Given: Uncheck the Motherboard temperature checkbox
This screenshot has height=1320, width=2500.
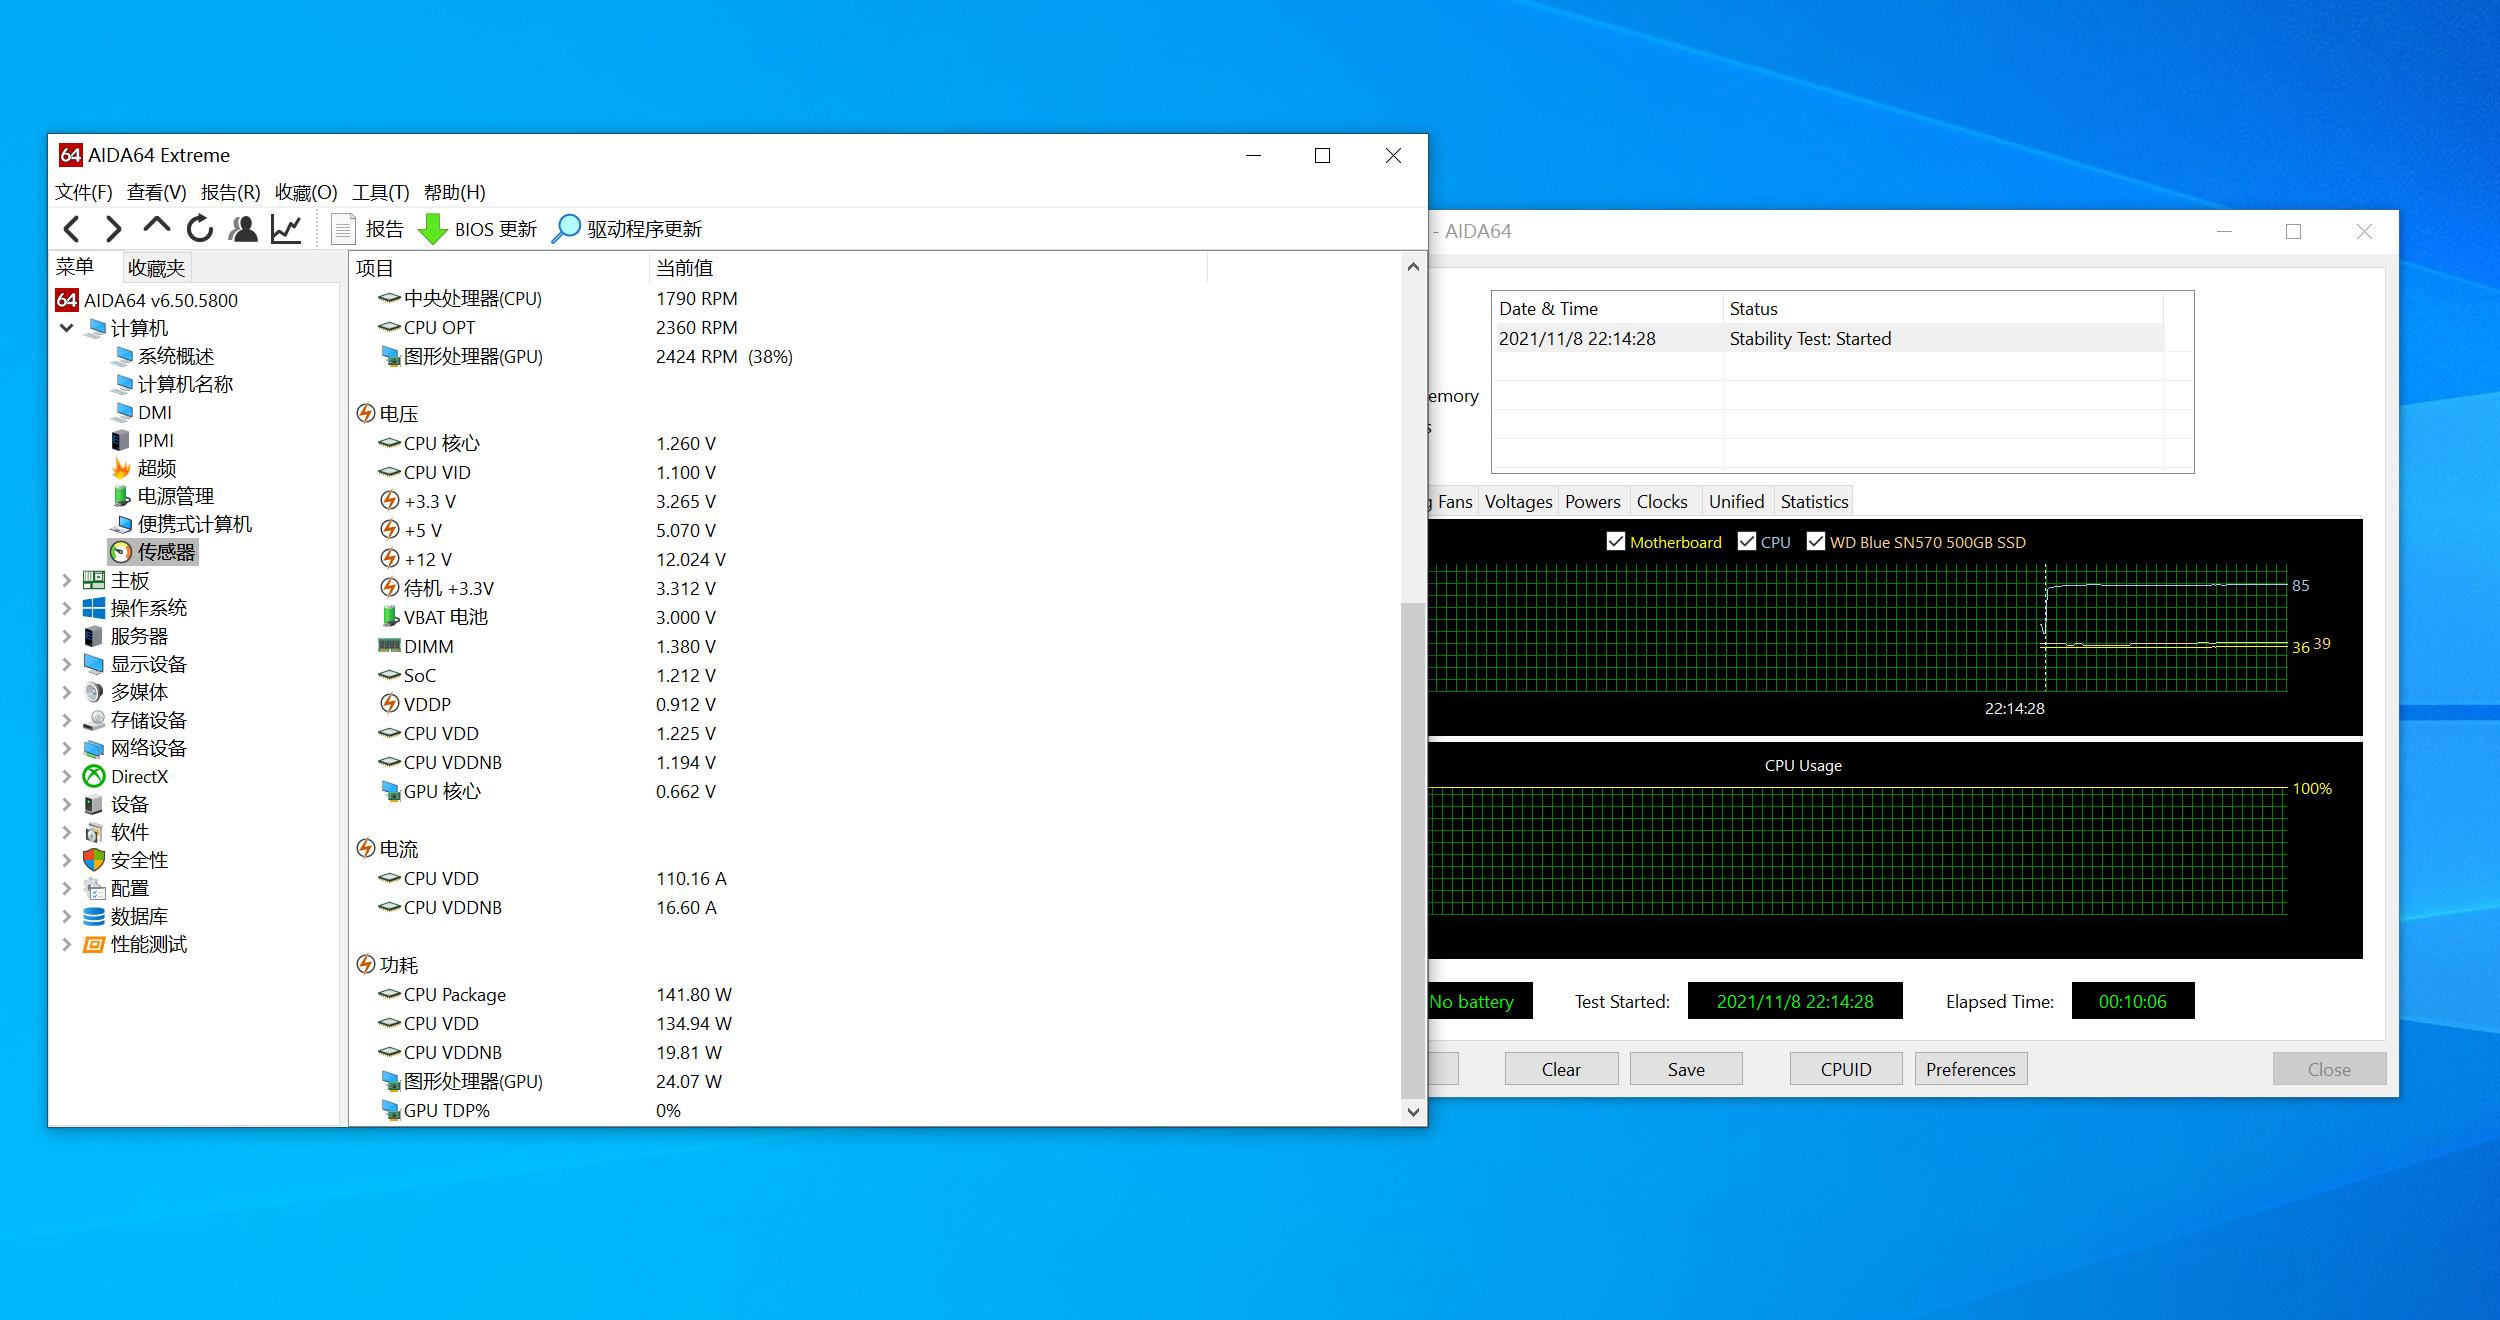Looking at the screenshot, I should [1615, 541].
